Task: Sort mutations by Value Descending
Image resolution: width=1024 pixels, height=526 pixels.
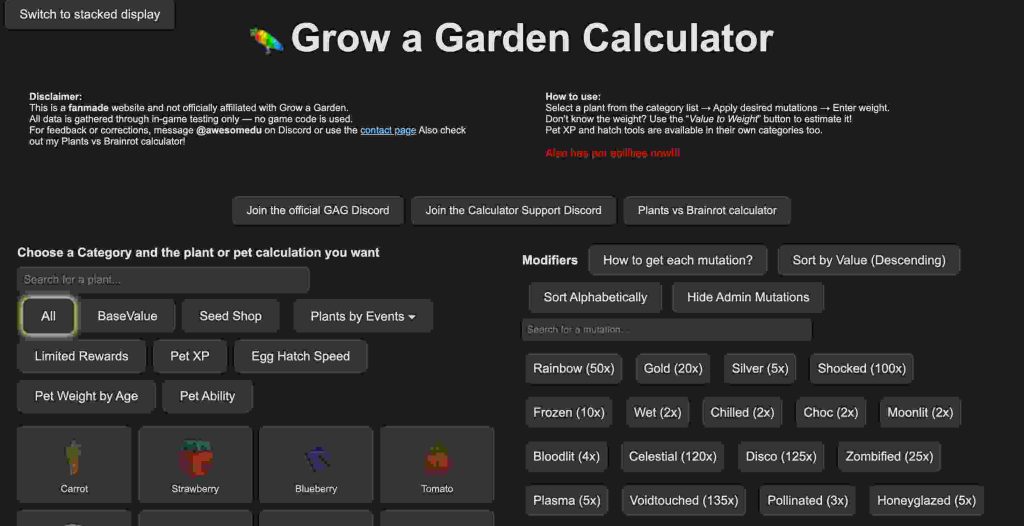Action: pyautogui.click(x=869, y=260)
